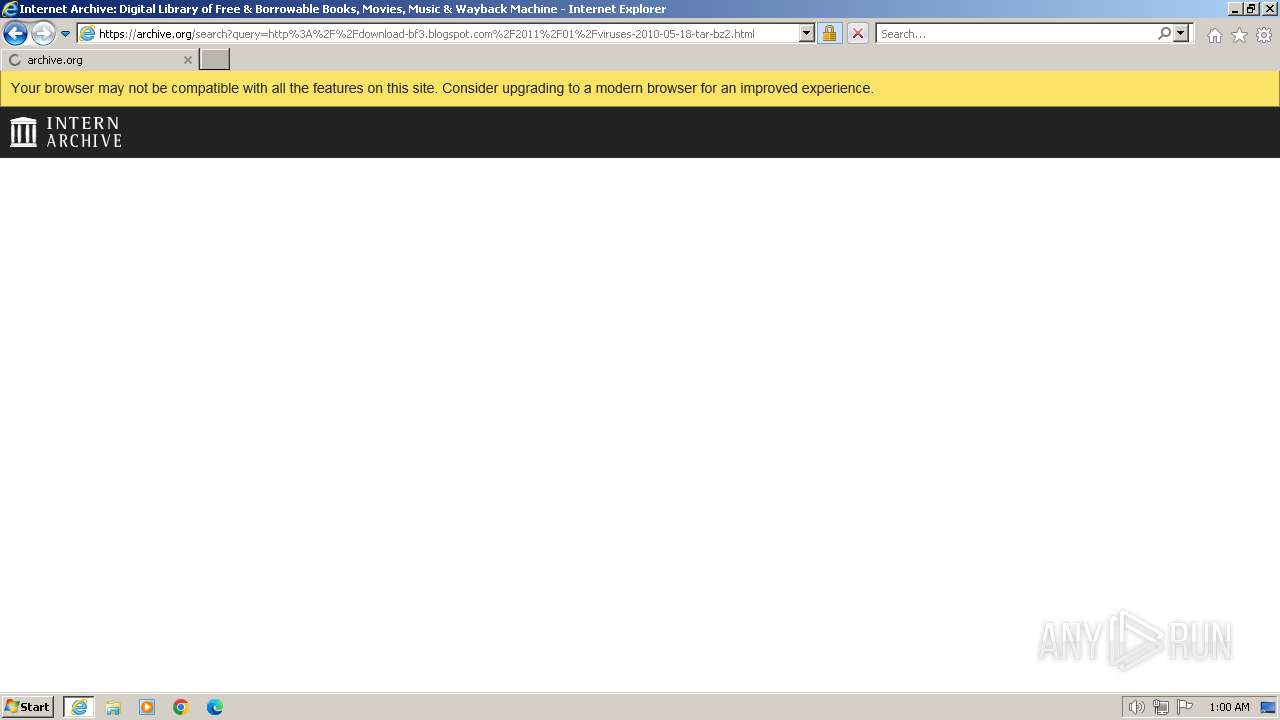This screenshot has height=720, width=1280.
Task: Stop loading the page with the X button
Action: click(858, 34)
